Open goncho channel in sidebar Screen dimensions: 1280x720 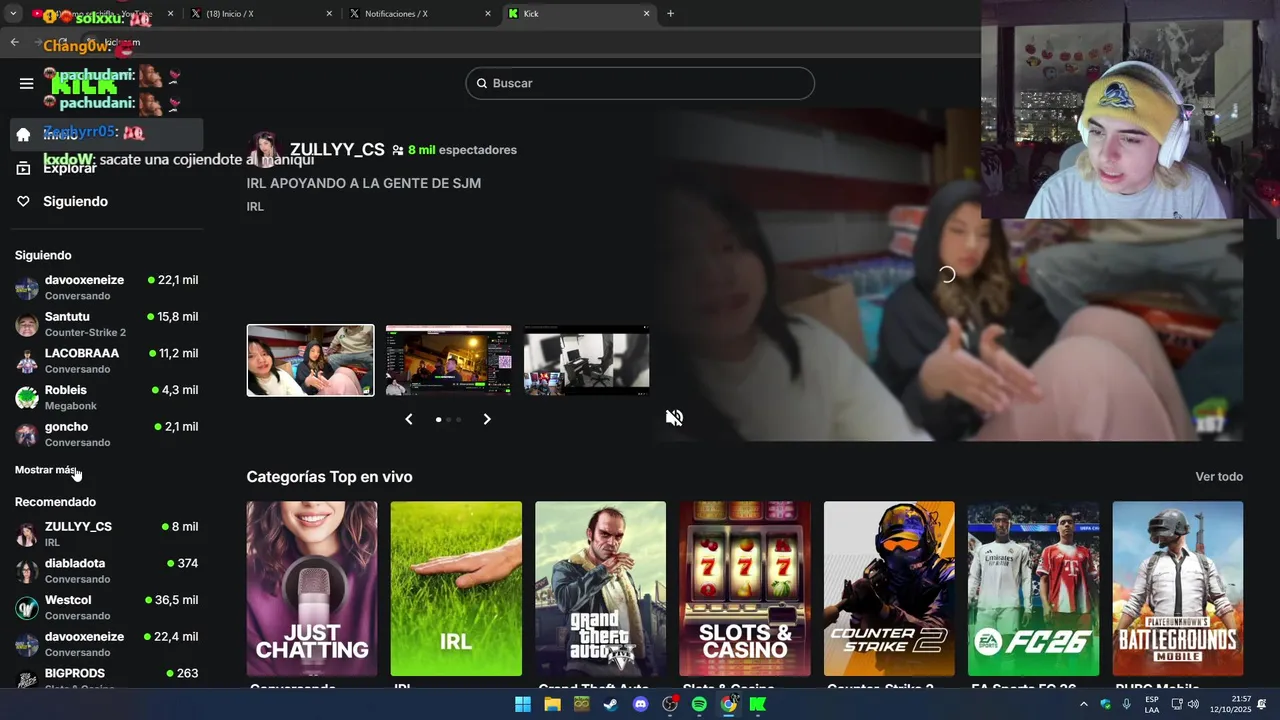(x=106, y=434)
